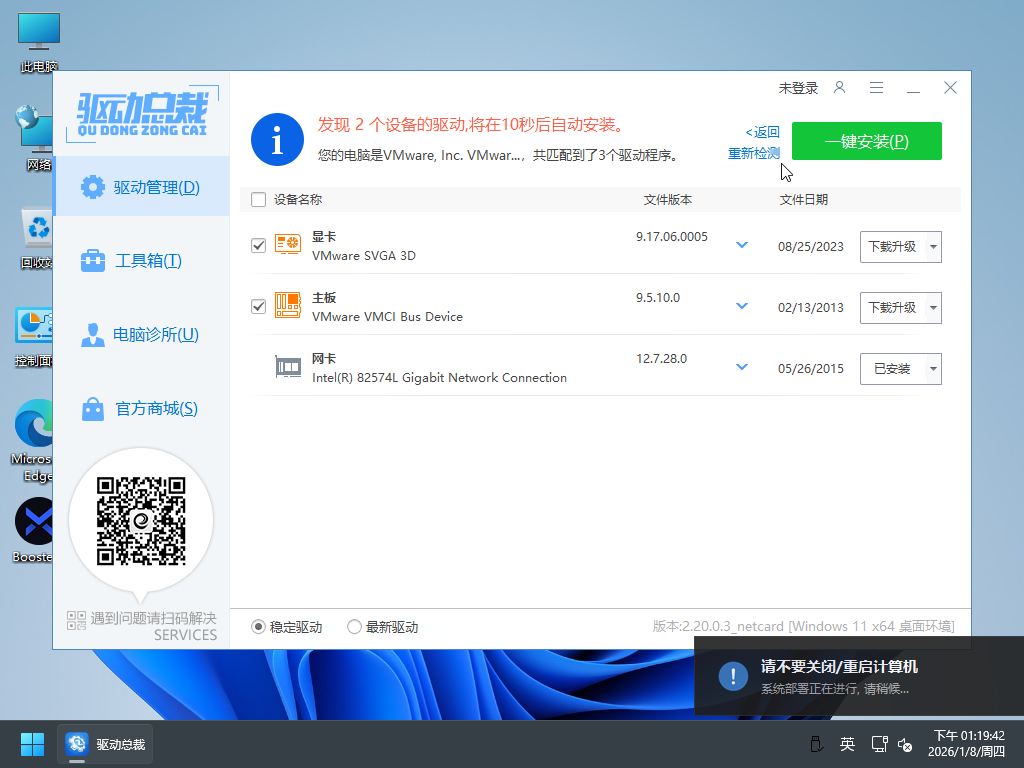The height and width of the screenshot is (768, 1024).
Task: Uncheck the 显卡 VMware SVGA 3D checkbox
Action: pyautogui.click(x=259, y=246)
